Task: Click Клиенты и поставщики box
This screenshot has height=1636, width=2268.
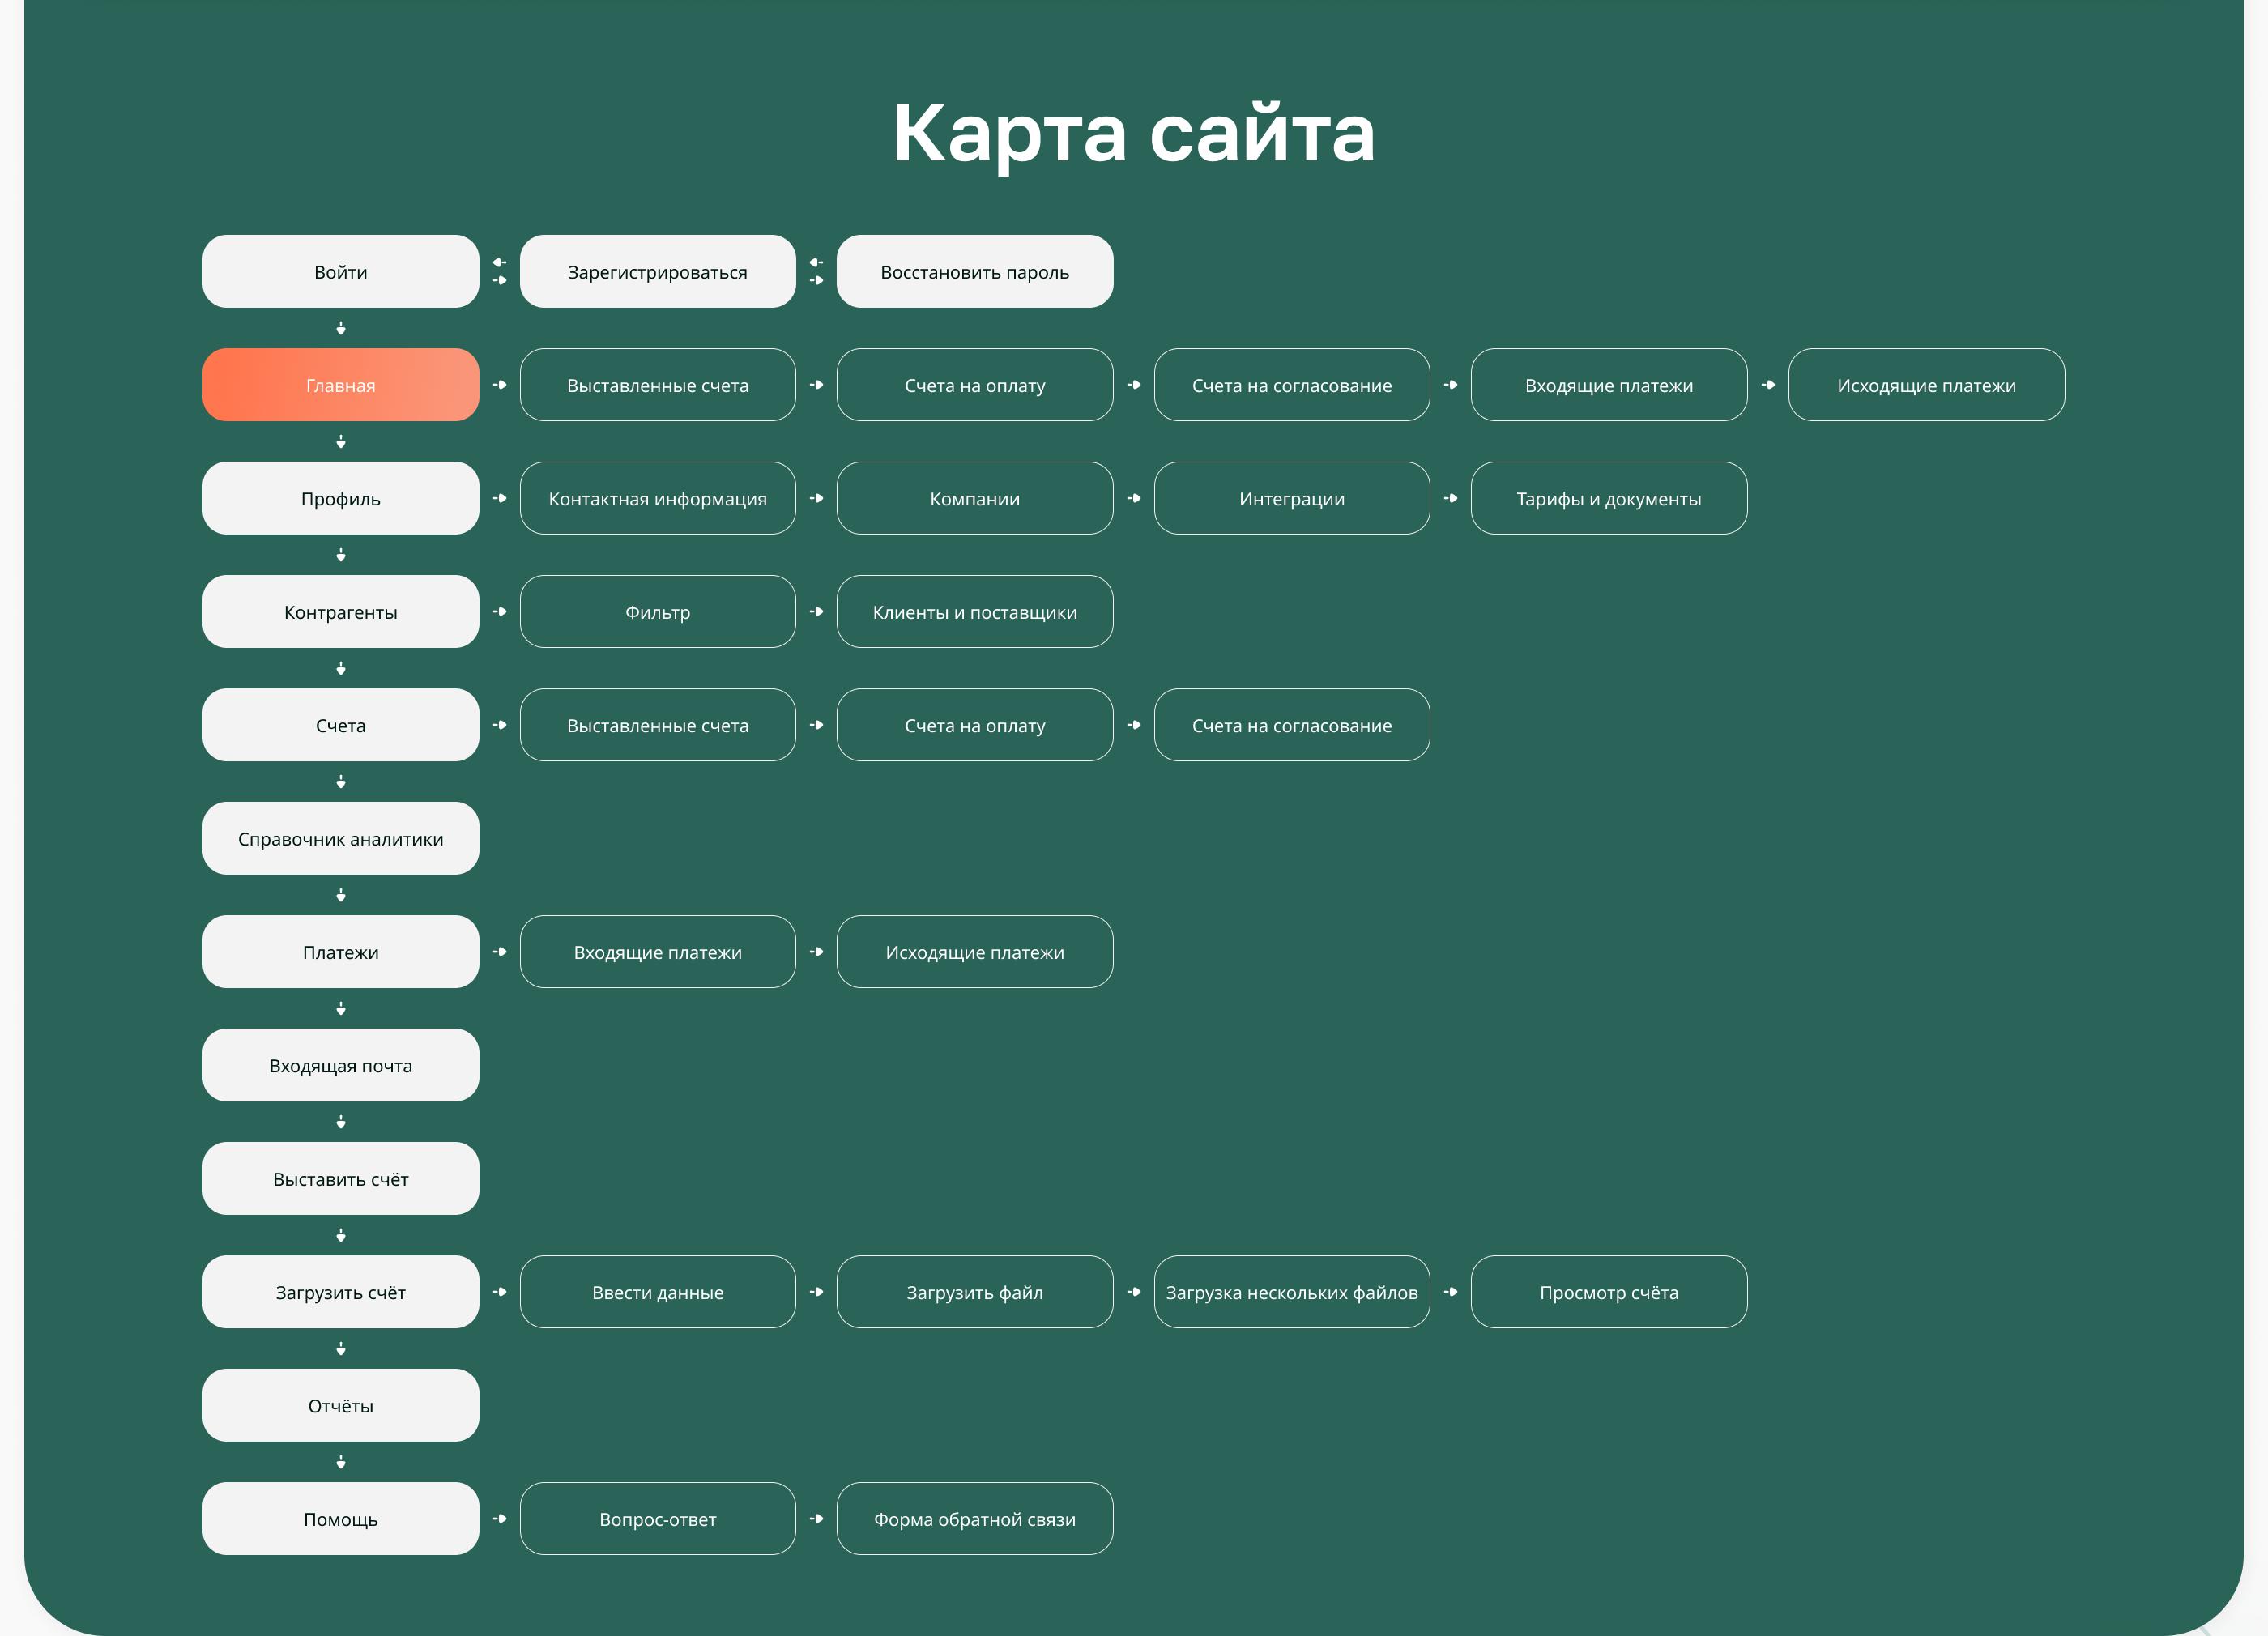Action: [974, 612]
